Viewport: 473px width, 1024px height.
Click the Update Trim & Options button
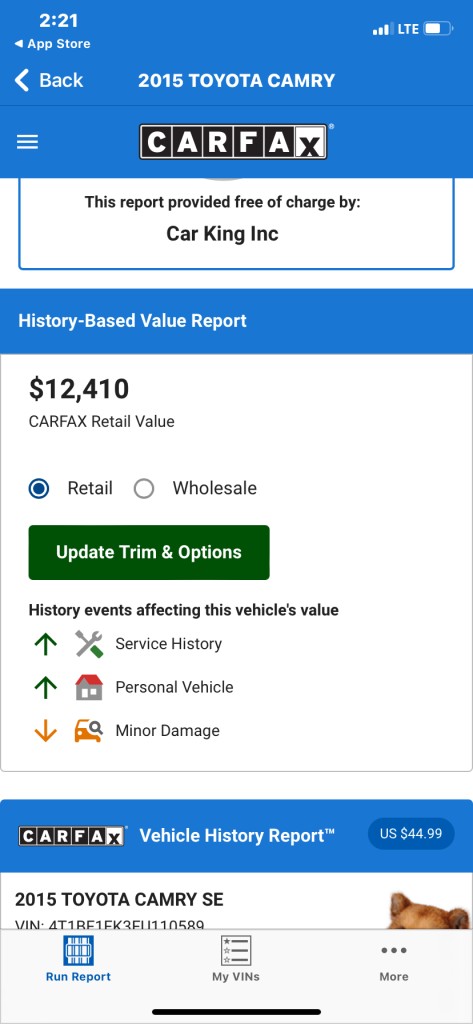click(x=149, y=552)
